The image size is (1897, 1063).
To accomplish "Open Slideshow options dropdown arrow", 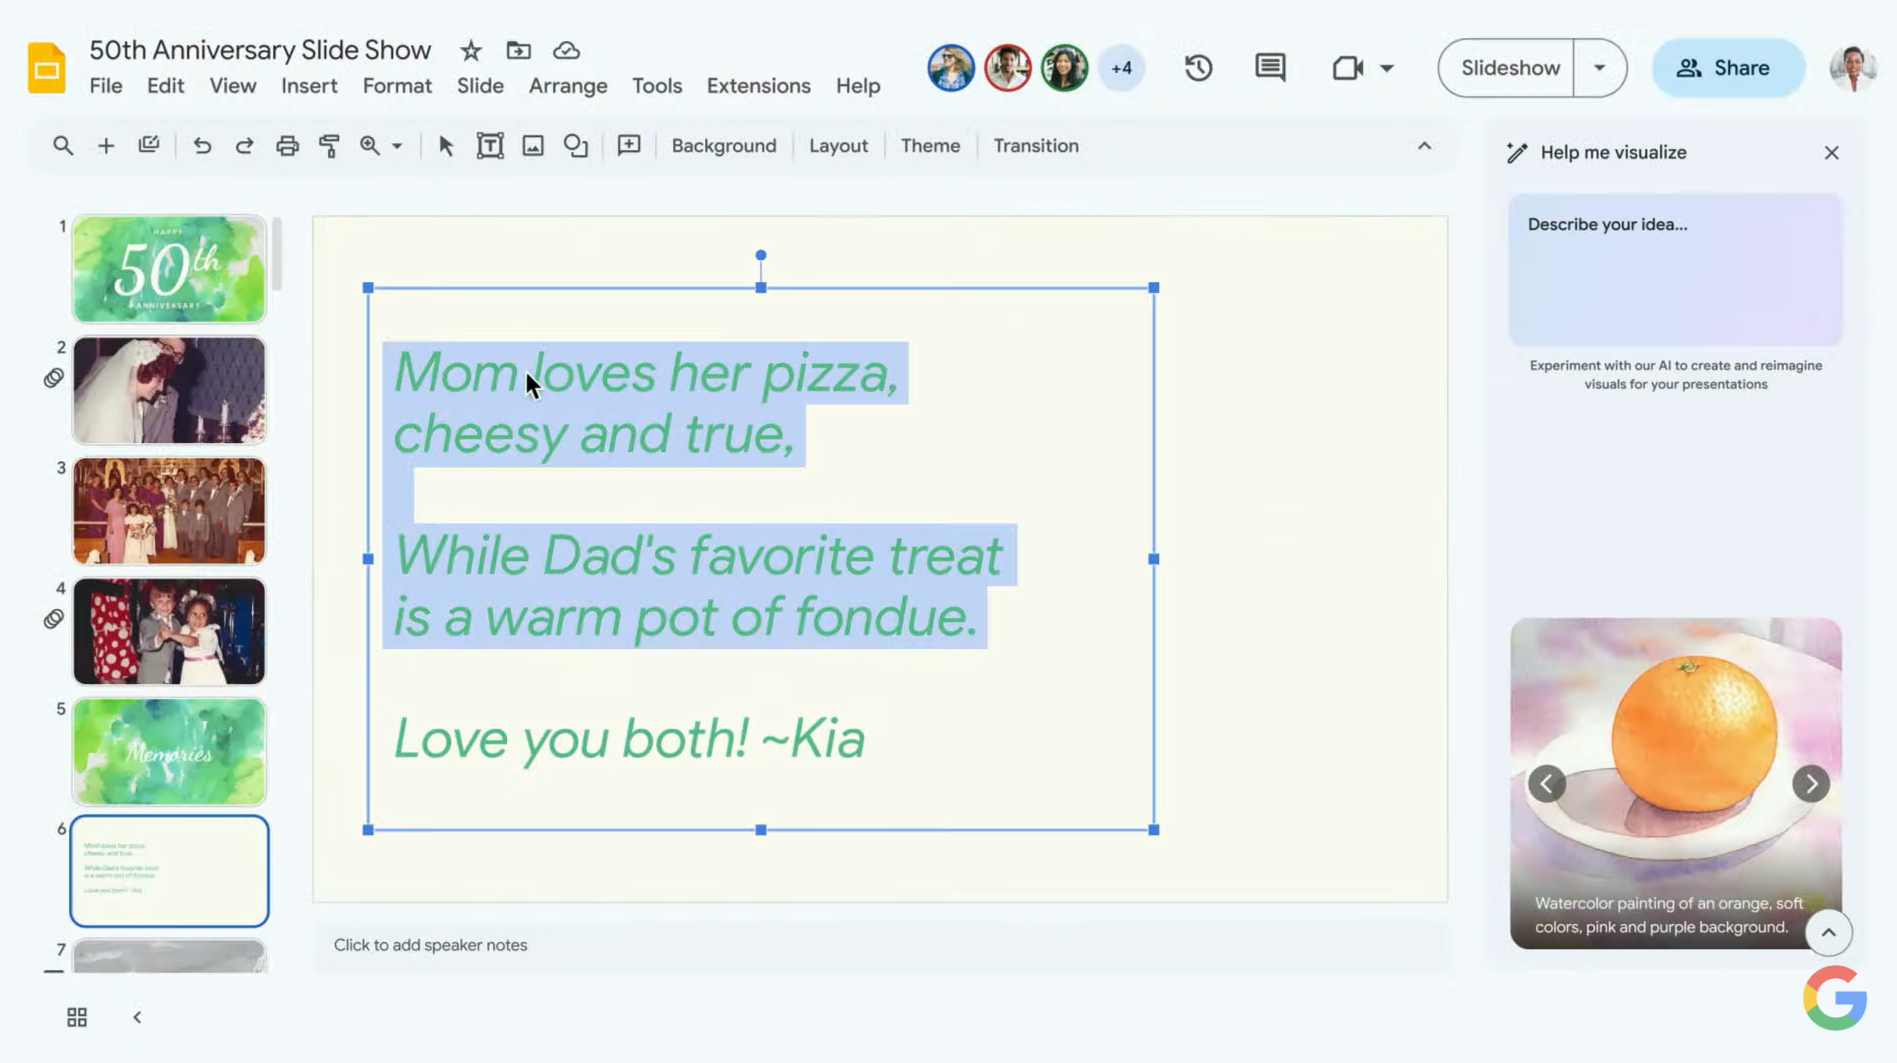I will click(x=1600, y=68).
